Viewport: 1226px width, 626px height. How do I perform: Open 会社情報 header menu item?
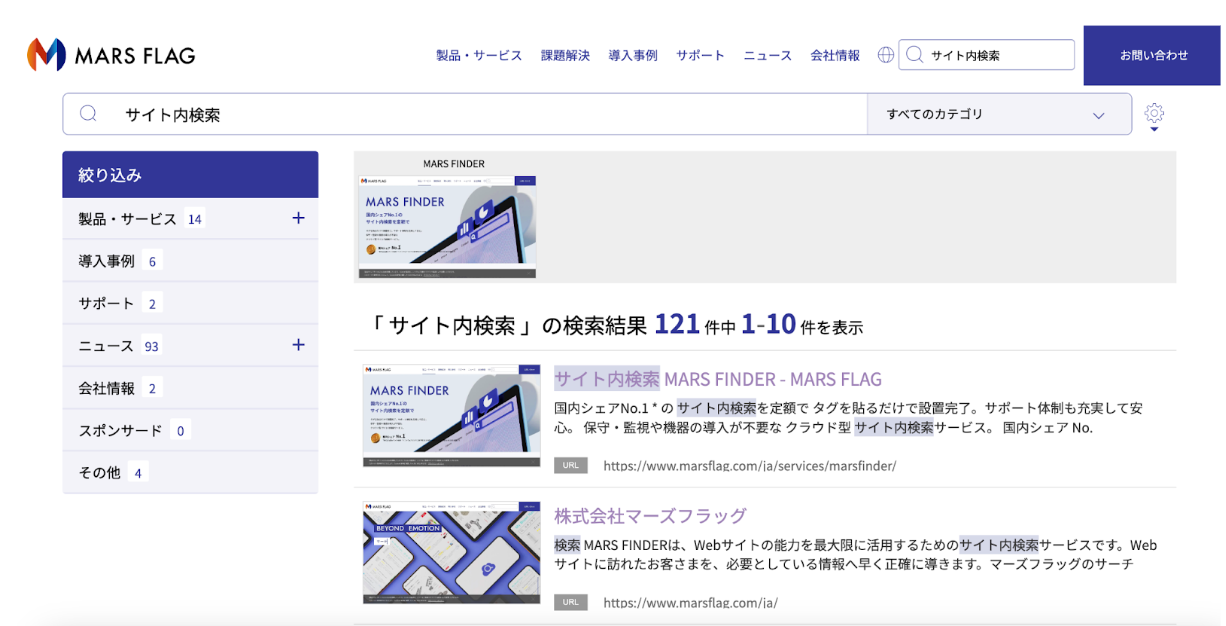[835, 55]
